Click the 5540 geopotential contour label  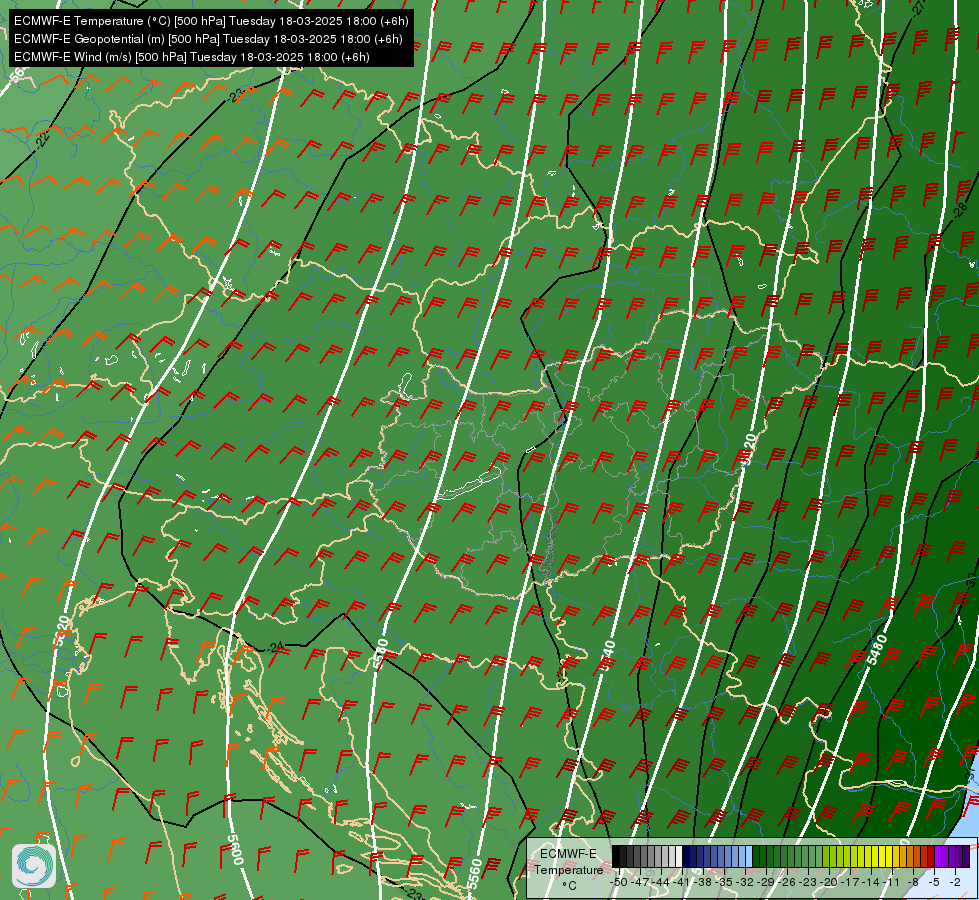[607, 656]
